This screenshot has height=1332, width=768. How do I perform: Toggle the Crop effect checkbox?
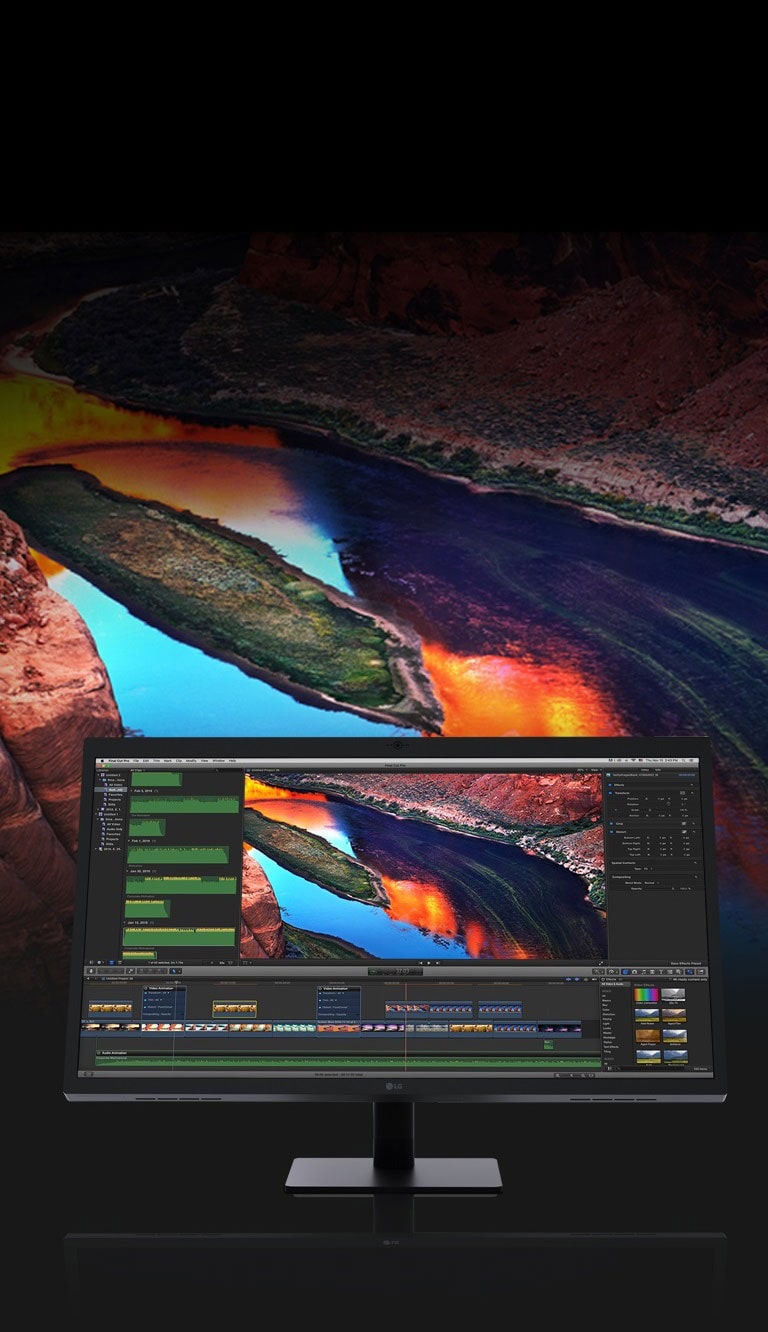(x=611, y=823)
